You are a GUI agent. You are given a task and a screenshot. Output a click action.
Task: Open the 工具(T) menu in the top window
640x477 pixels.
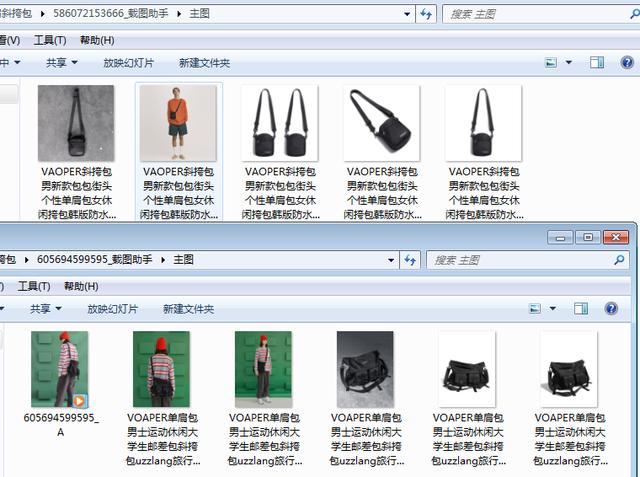click(50, 40)
